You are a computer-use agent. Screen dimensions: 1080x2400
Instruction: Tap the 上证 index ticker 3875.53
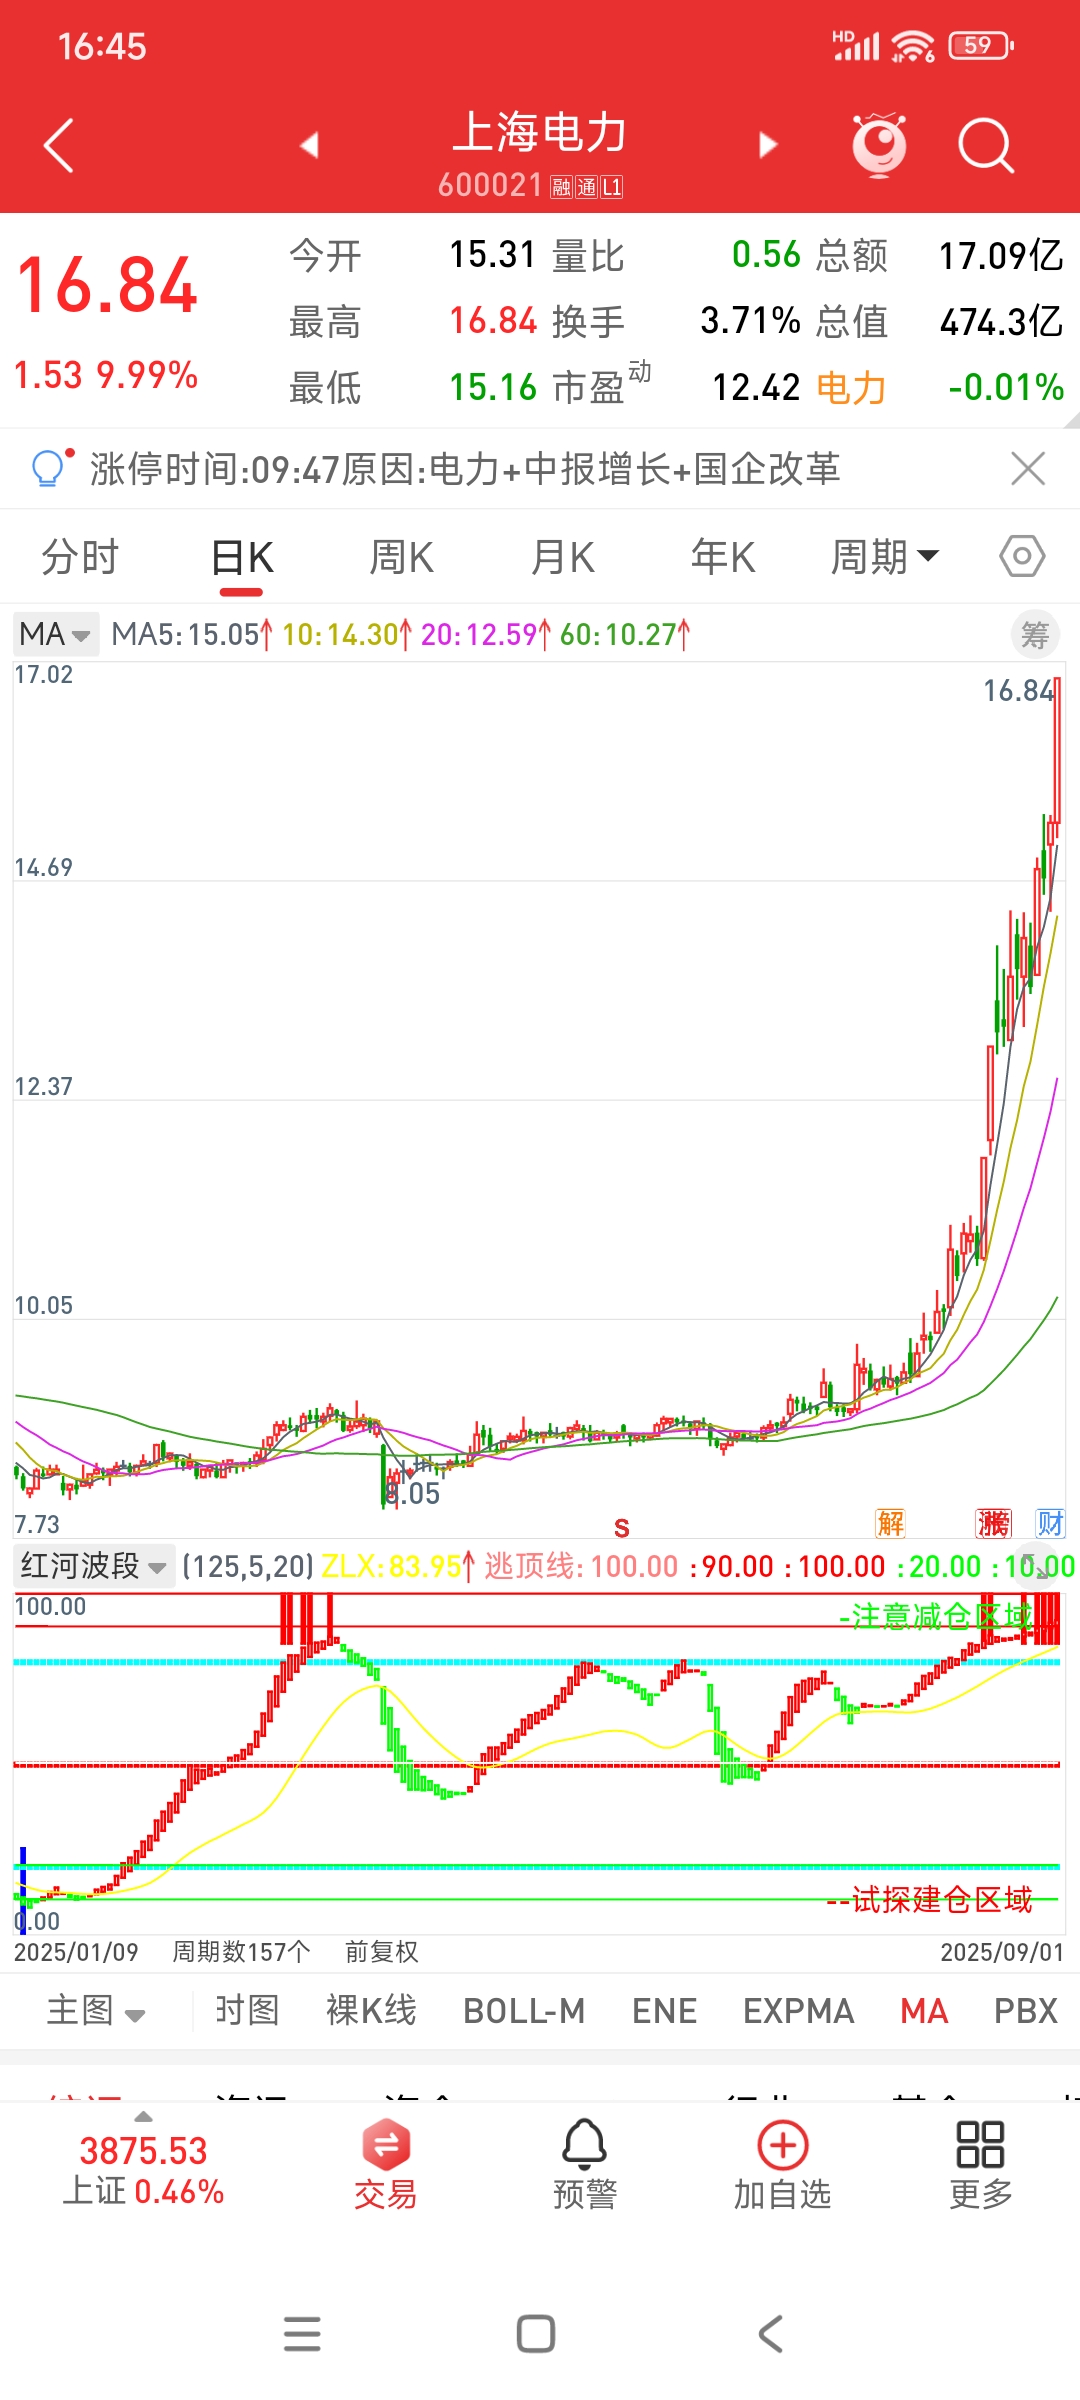tap(143, 2168)
